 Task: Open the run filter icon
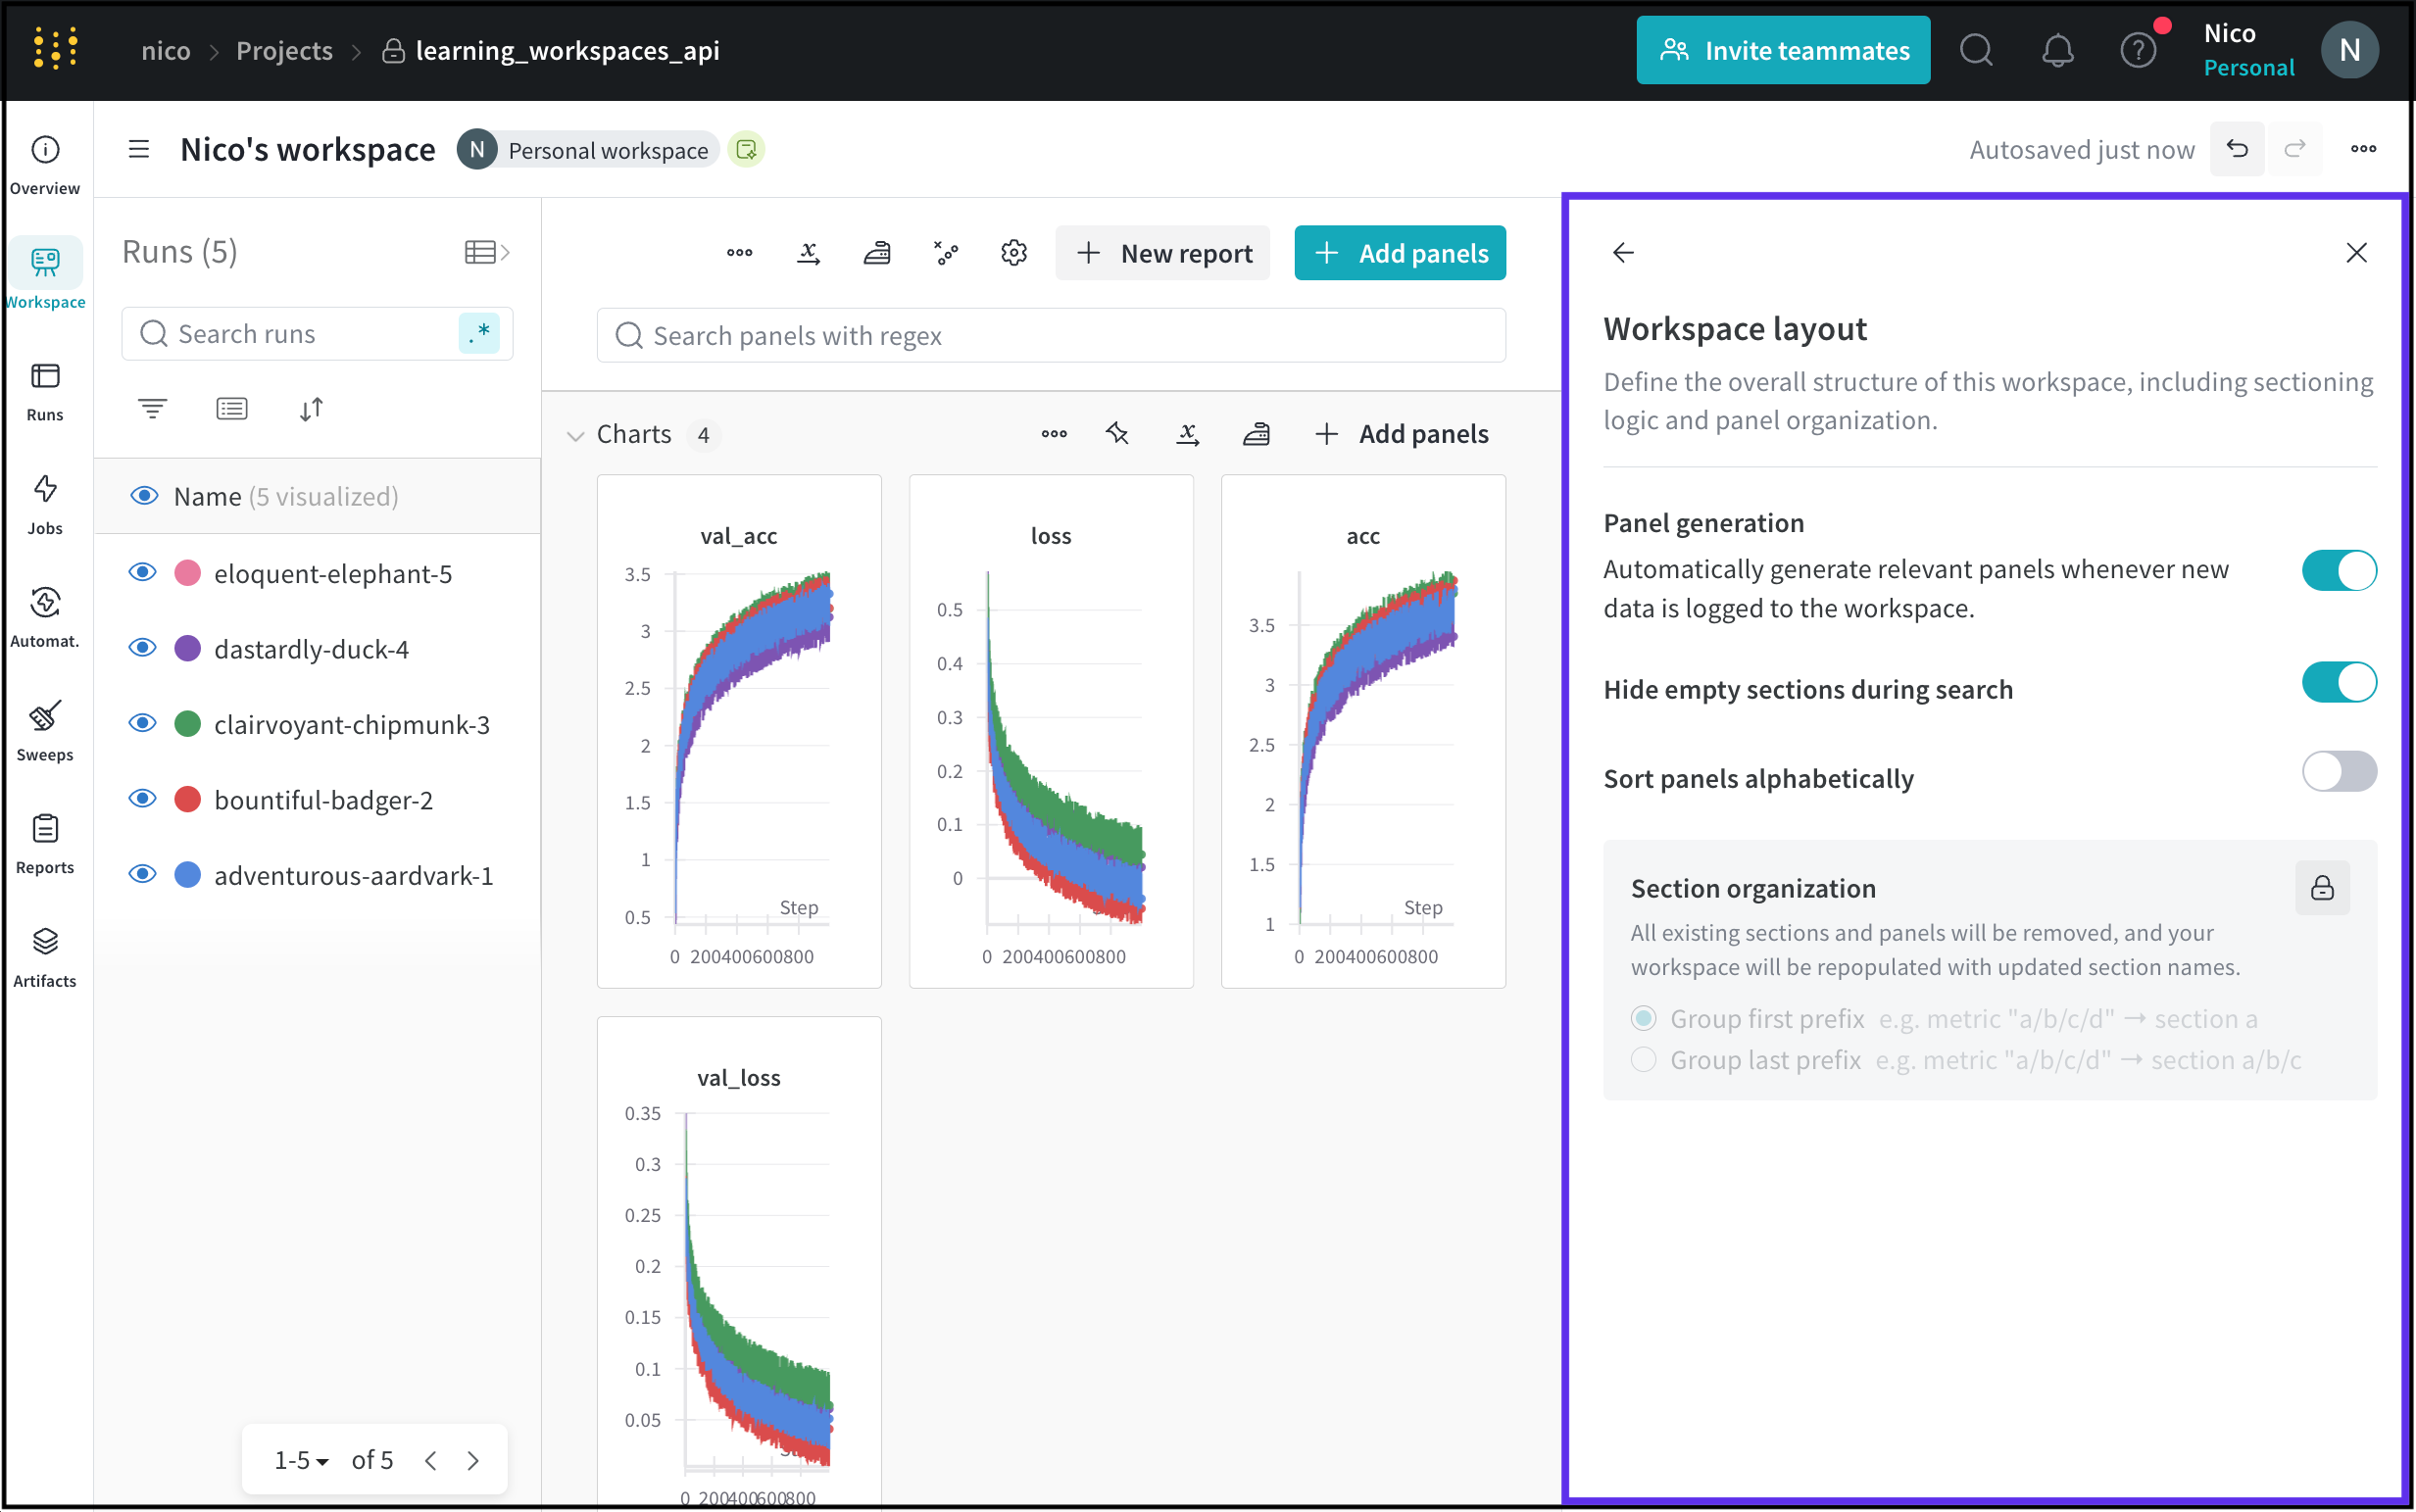pos(152,409)
